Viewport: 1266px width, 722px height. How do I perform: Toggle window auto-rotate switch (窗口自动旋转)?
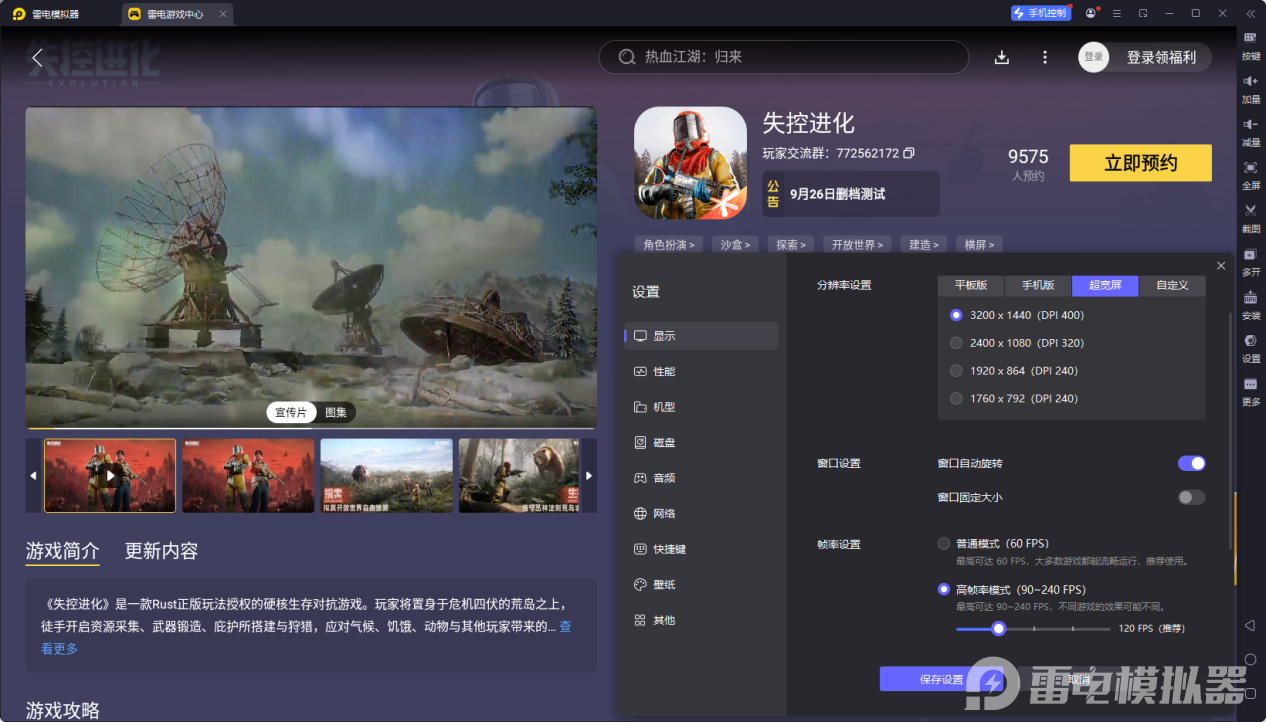point(1191,463)
